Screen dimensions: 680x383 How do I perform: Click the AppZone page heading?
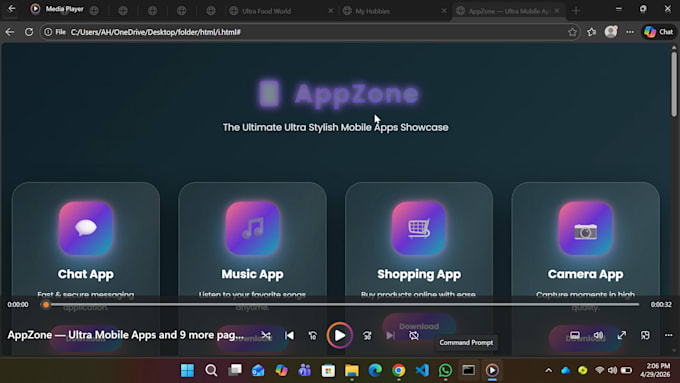(x=339, y=93)
